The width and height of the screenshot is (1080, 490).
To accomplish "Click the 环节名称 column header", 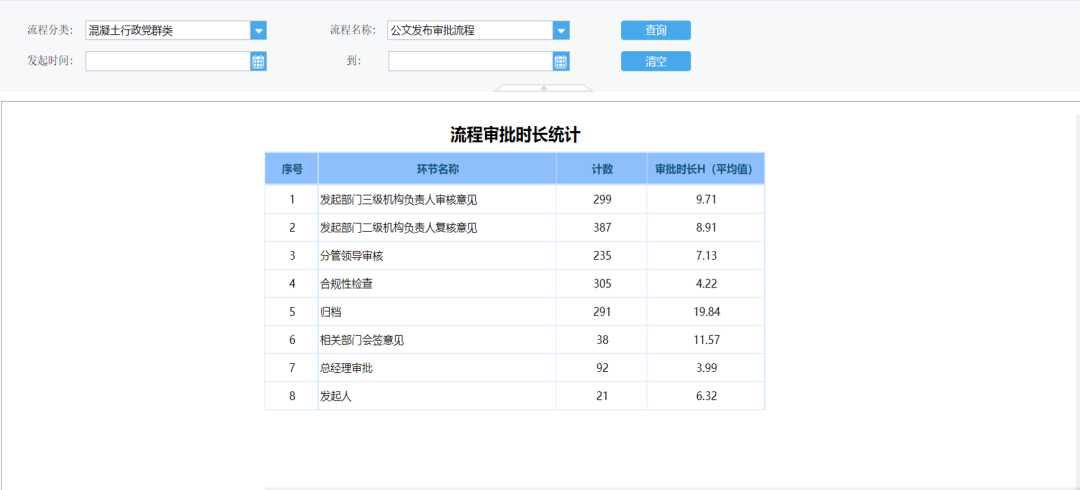I will 437,169.
